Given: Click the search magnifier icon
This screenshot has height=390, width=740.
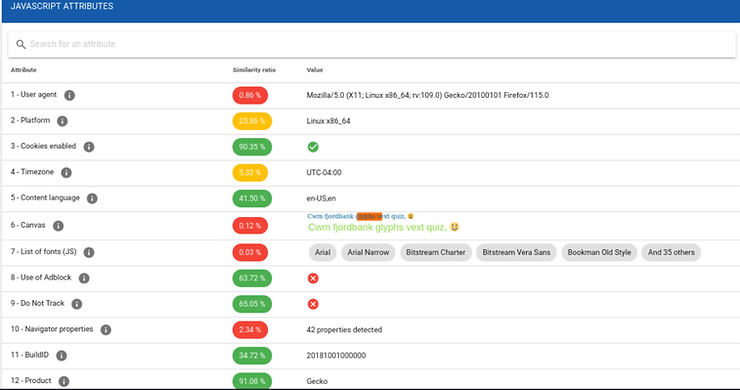Looking at the screenshot, I should tap(21, 44).
